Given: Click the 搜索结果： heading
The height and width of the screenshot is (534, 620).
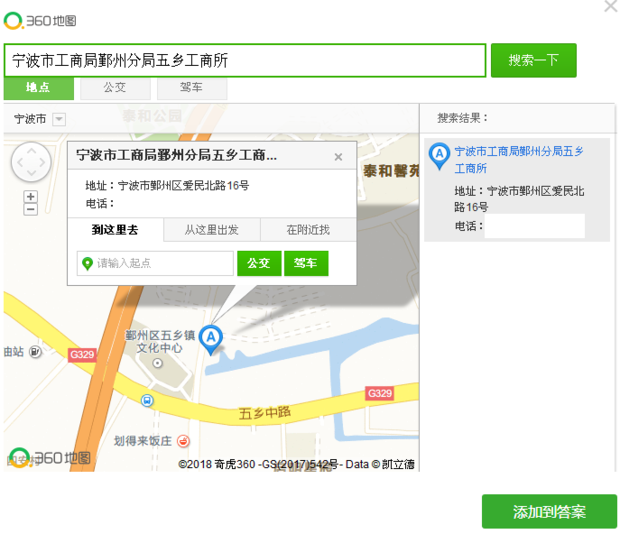Looking at the screenshot, I should pyautogui.click(x=462, y=118).
